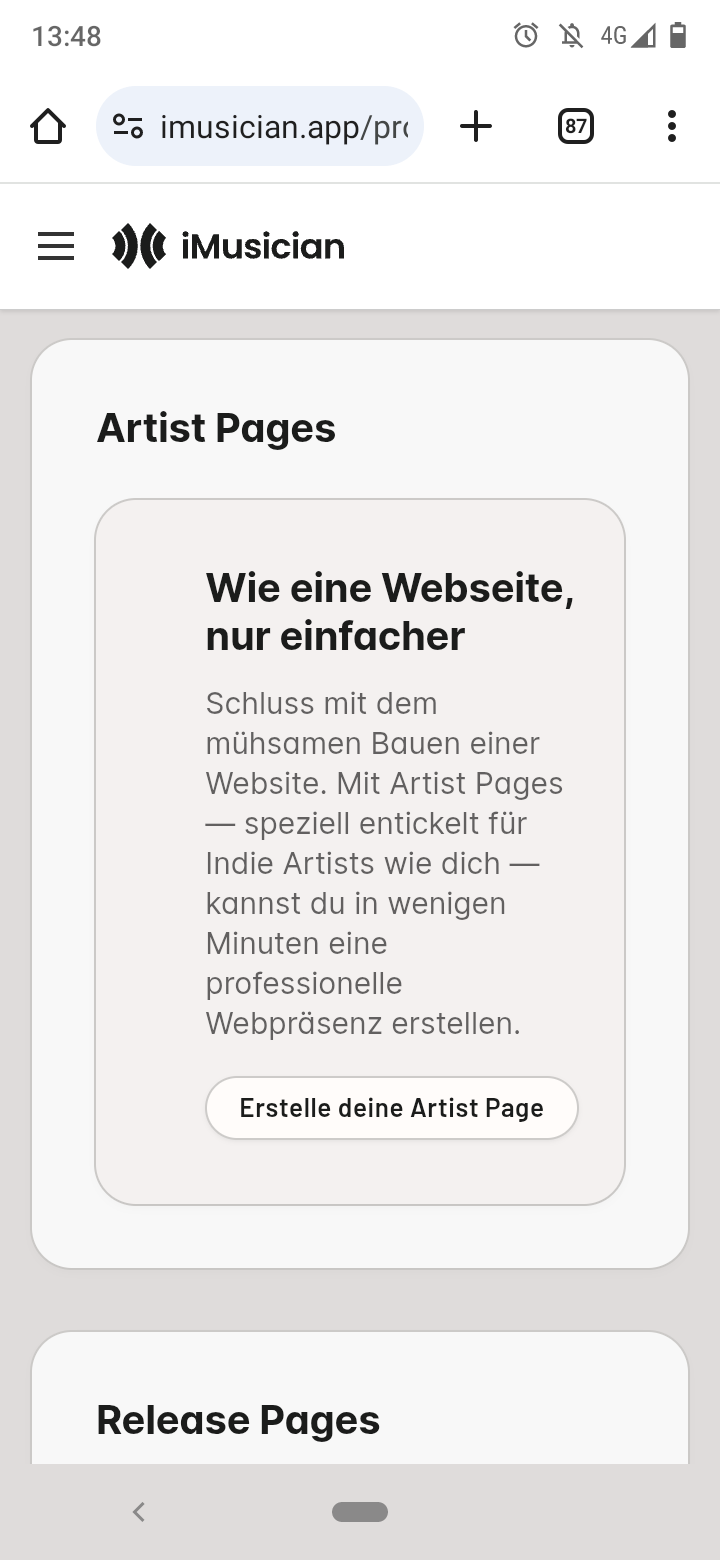The height and width of the screenshot is (1560, 720).
Task: Select the Artist Pages heading
Action: pos(216,428)
